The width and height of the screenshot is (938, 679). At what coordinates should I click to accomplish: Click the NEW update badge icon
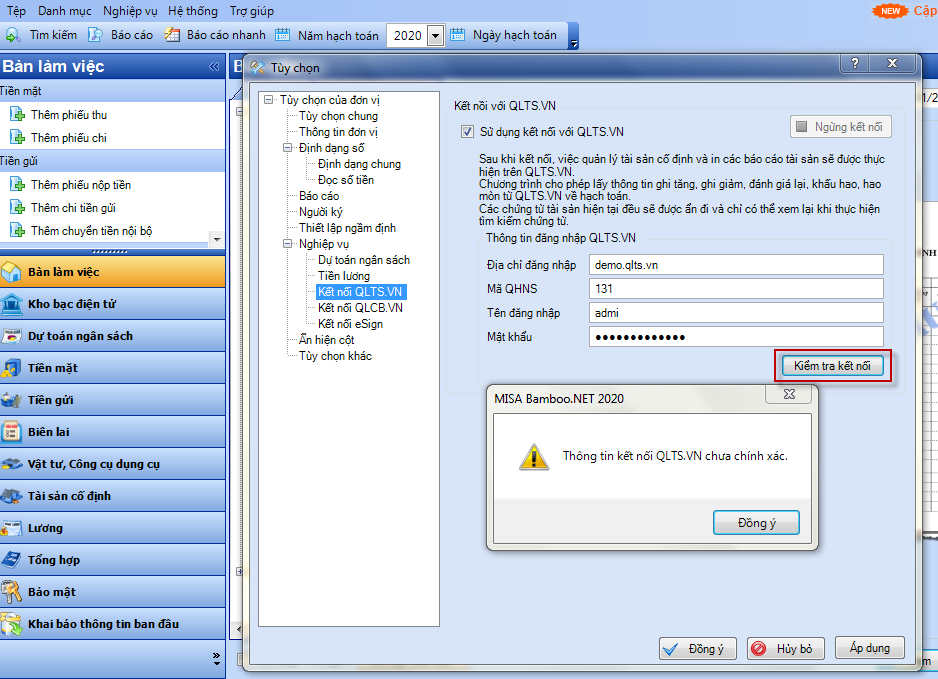[x=890, y=11]
